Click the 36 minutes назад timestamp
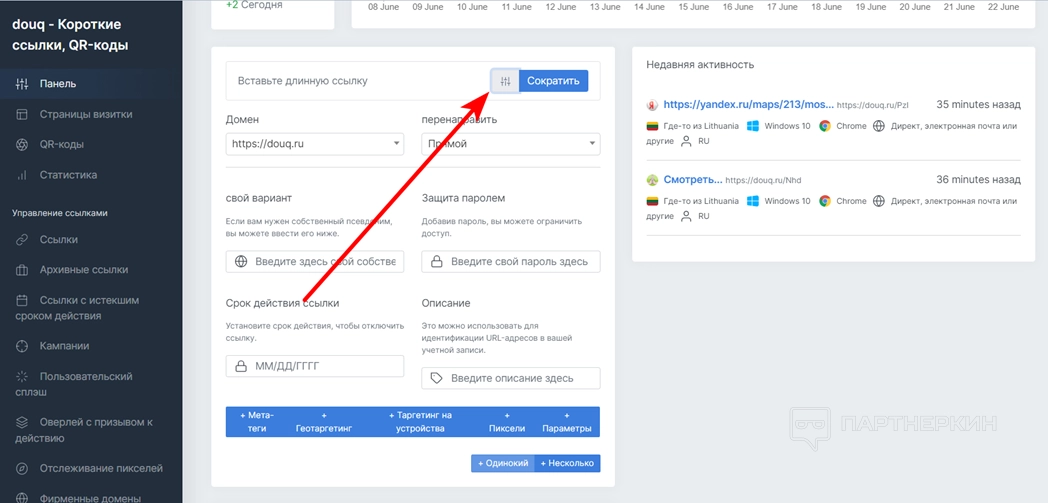Screen dimensions: 1048x503 [x=978, y=180]
